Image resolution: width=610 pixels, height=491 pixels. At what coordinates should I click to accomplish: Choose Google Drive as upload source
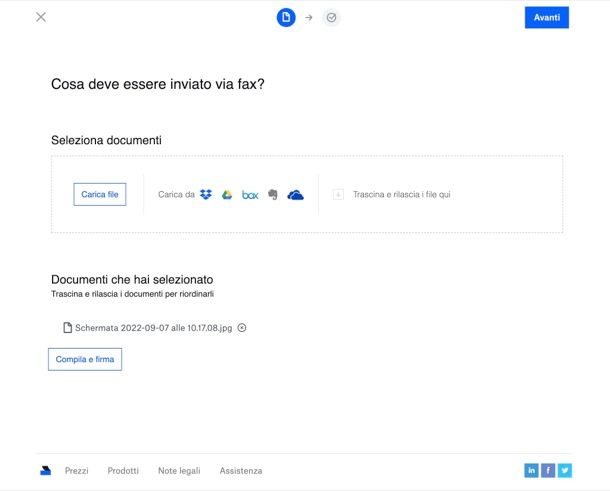pos(227,195)
